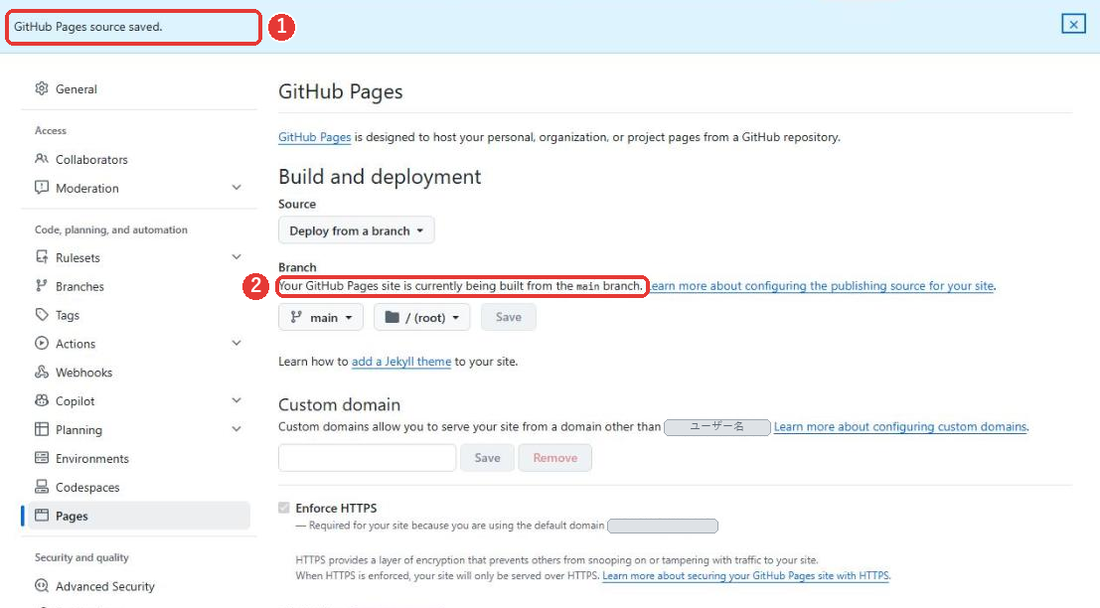Screen dimensions: 1100x608
Task: Click the Remove custom domain button
Action: pos(555,458)
